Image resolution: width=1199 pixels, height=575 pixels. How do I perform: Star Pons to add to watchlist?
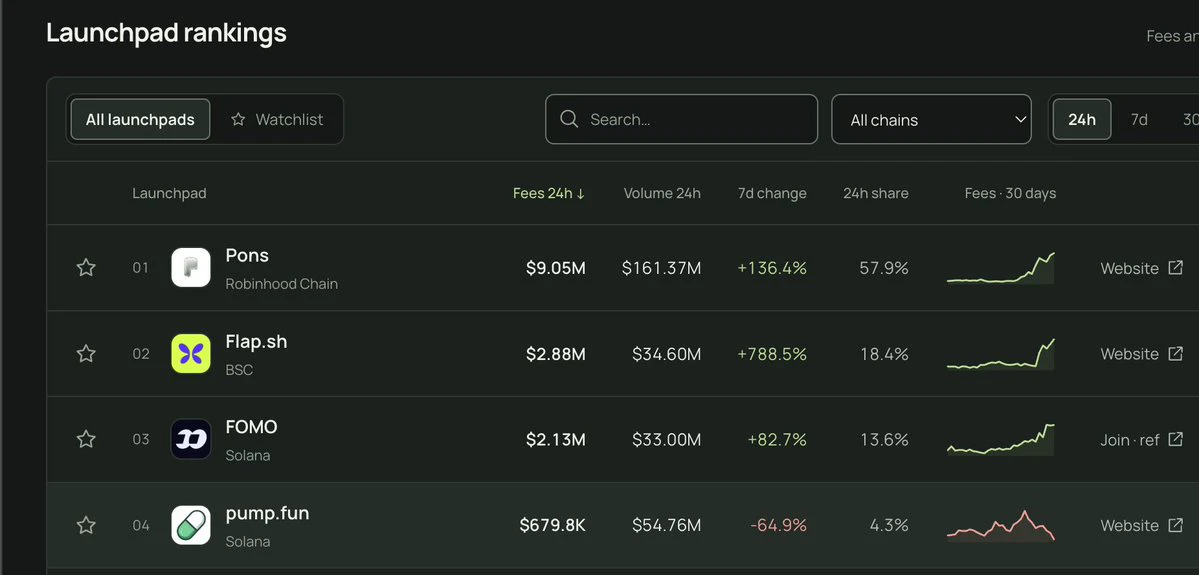click(x=86, y=268)
